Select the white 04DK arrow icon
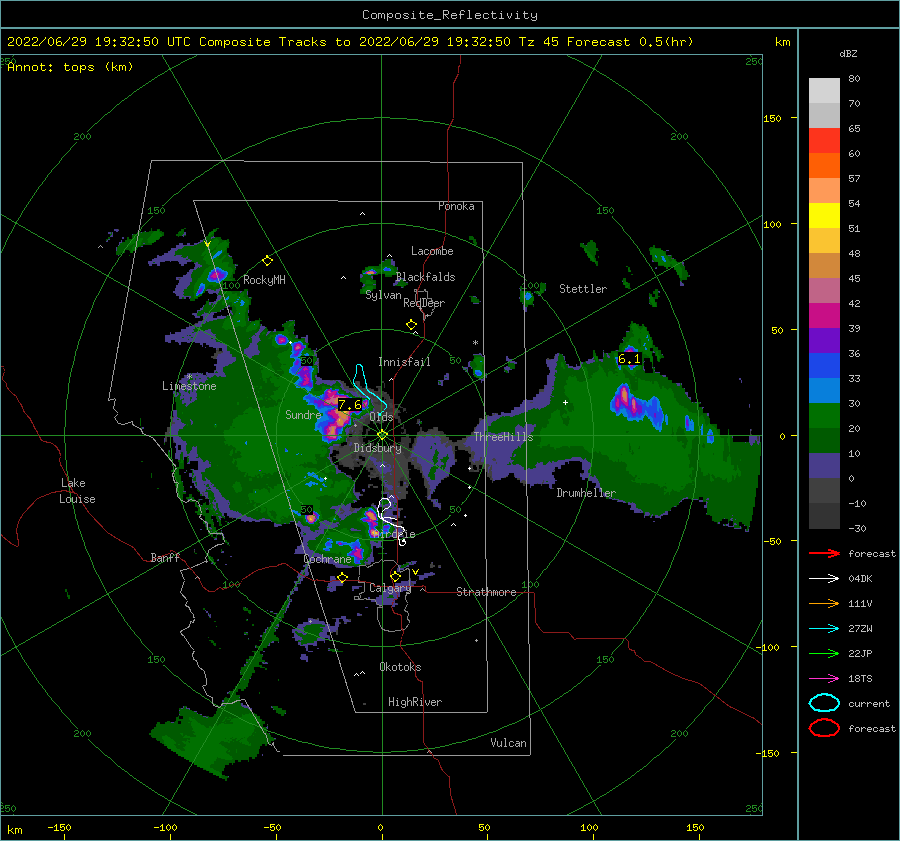This screenshot has width=900, height=841. pos(824,579)
